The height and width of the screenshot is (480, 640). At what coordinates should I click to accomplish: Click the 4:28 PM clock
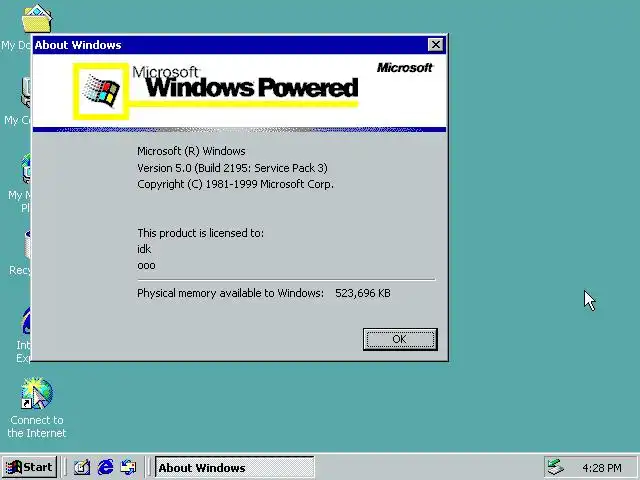[x=602, y=468]
